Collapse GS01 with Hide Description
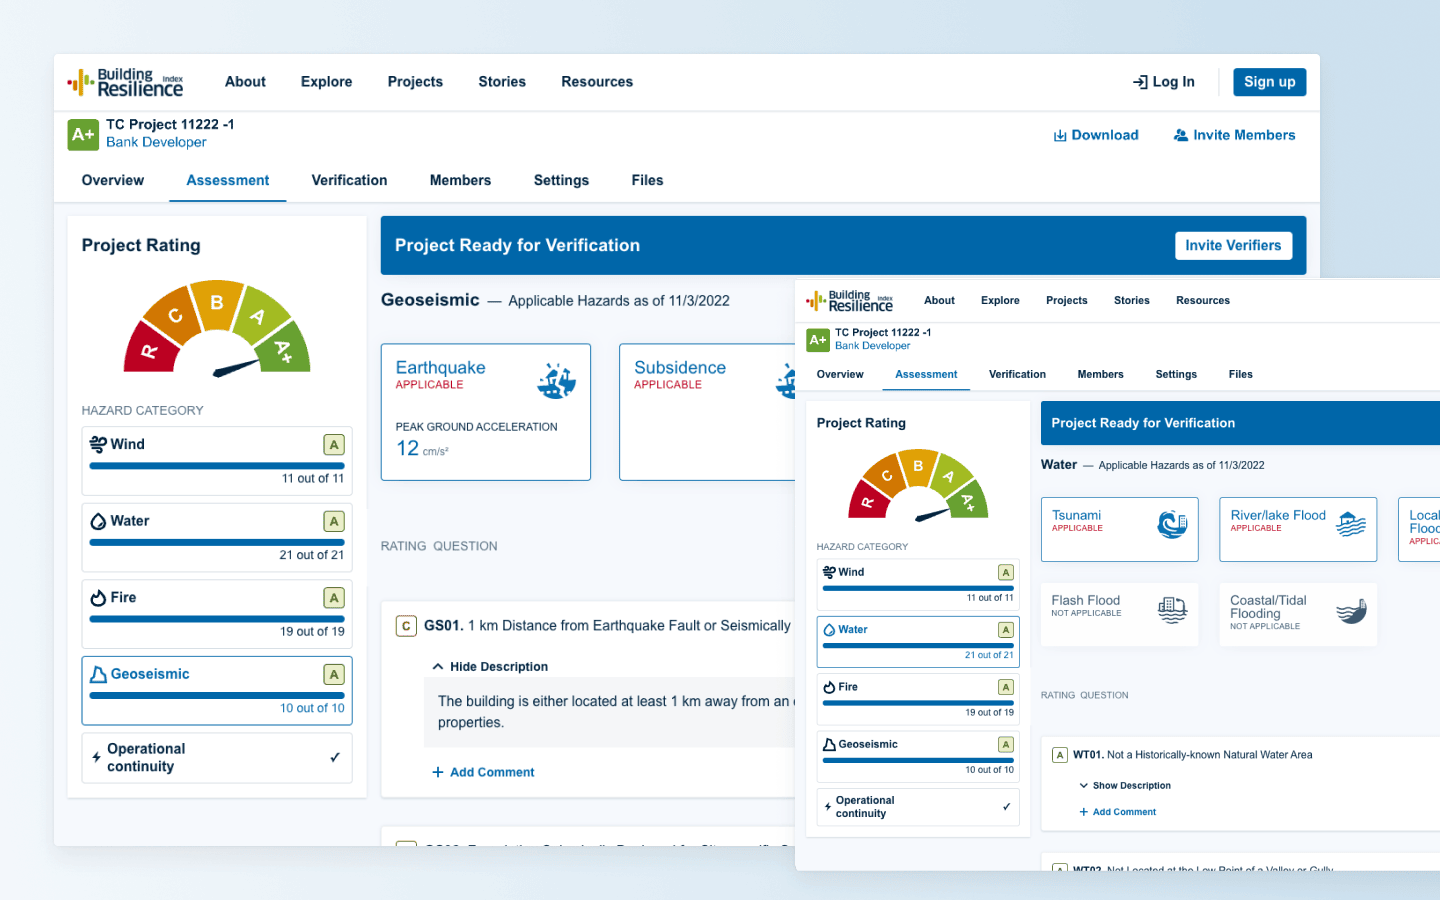The height and width of the screenshot is (900, 1440). click(490, 667)
